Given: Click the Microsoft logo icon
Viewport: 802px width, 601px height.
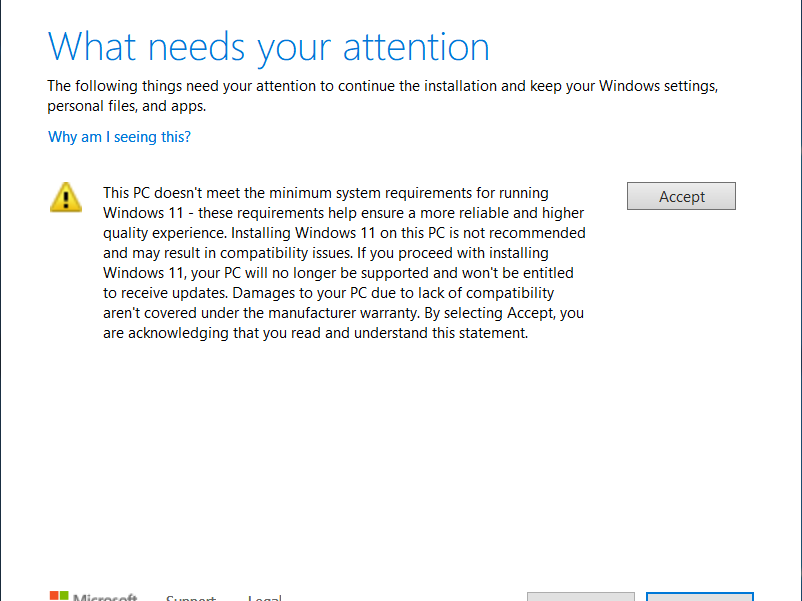Looking at the screenshot, I should coord(59,596).
